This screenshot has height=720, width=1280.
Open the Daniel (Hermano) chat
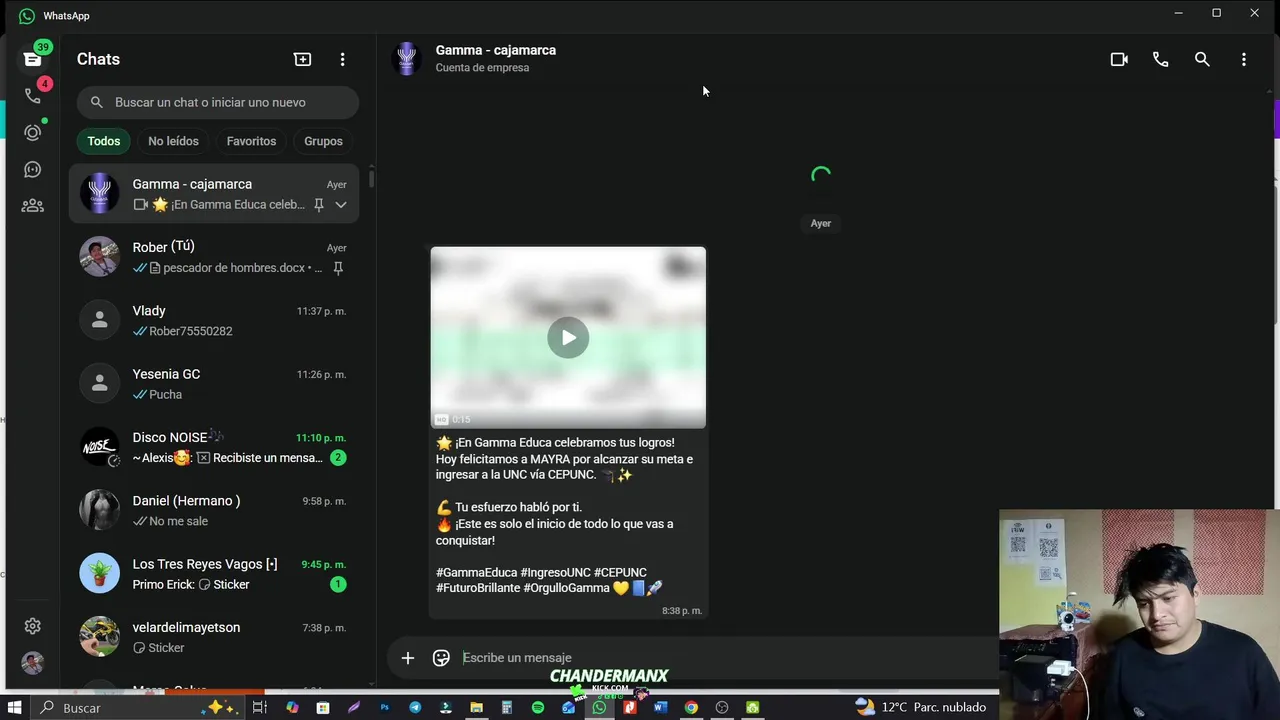[x=214, y=510]
